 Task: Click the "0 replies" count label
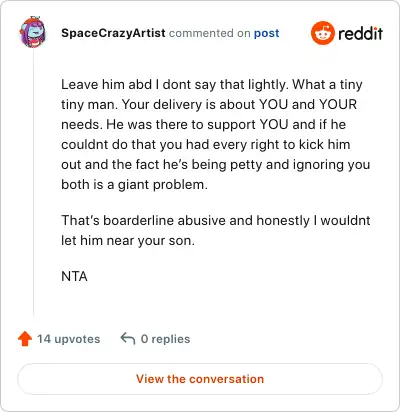[x=165, y=339]
